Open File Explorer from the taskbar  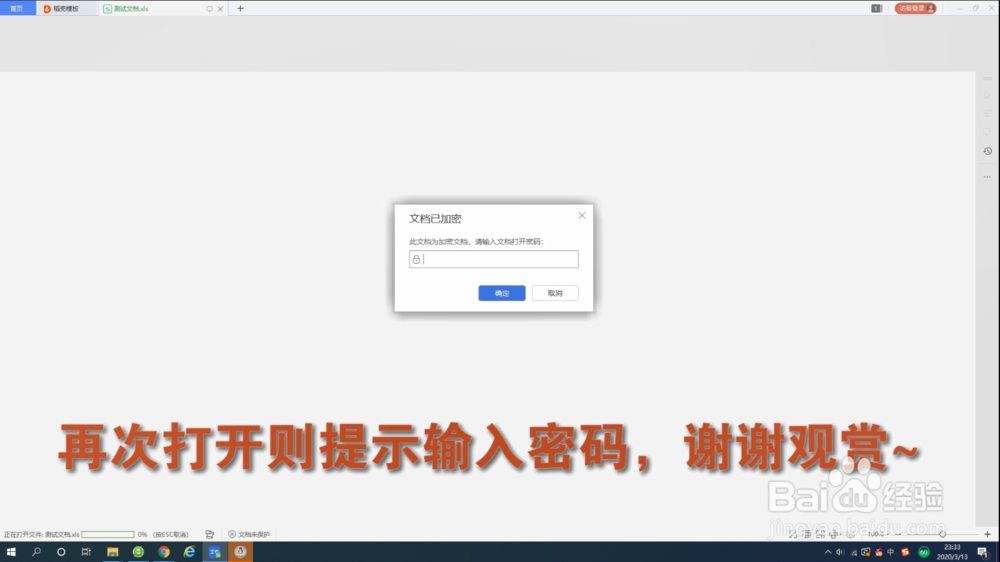113,552
